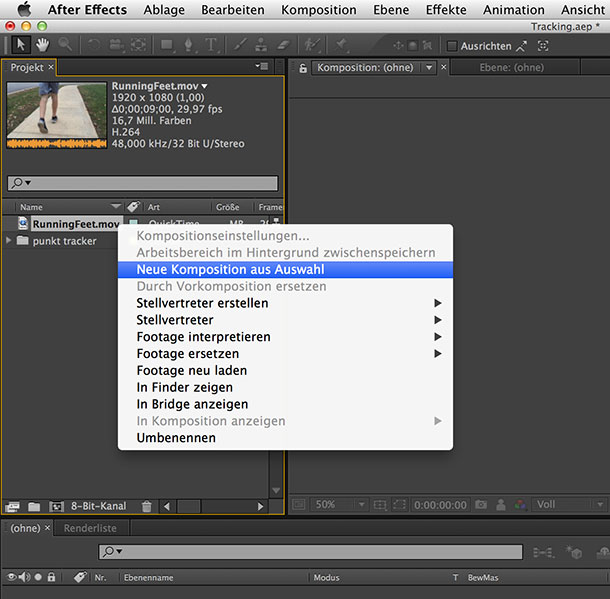Open the Voll resolution dropdown
The image size is (610, 599).
coord(600,505)
